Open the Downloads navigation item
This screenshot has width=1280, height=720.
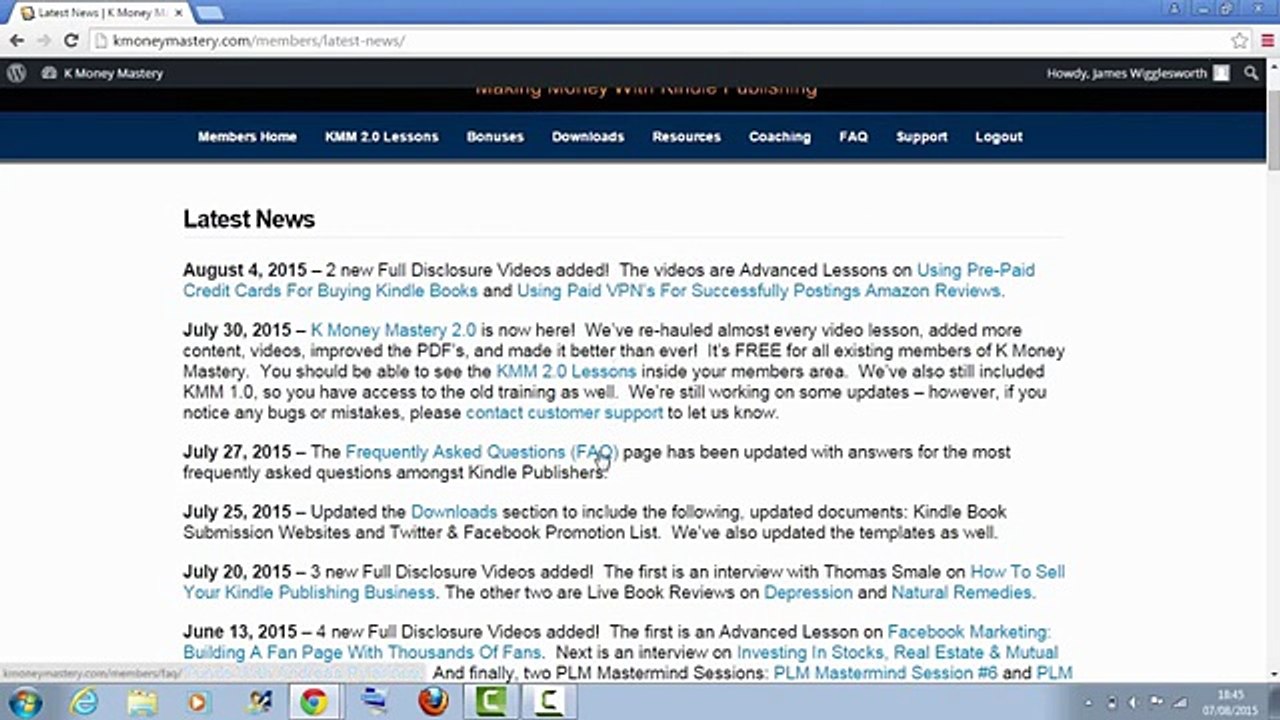pos(588,136)
